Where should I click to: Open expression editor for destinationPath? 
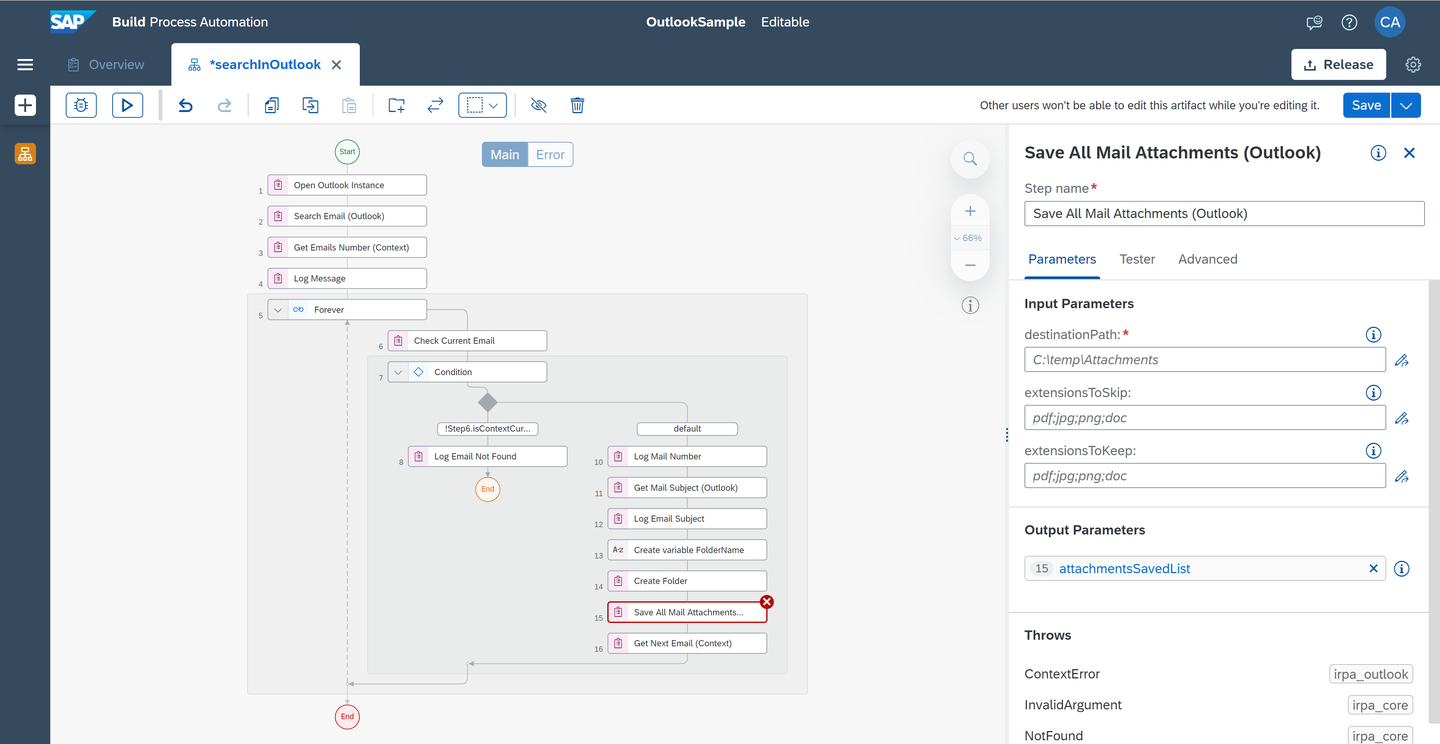pyautogui.click(x=1402, y=360)
